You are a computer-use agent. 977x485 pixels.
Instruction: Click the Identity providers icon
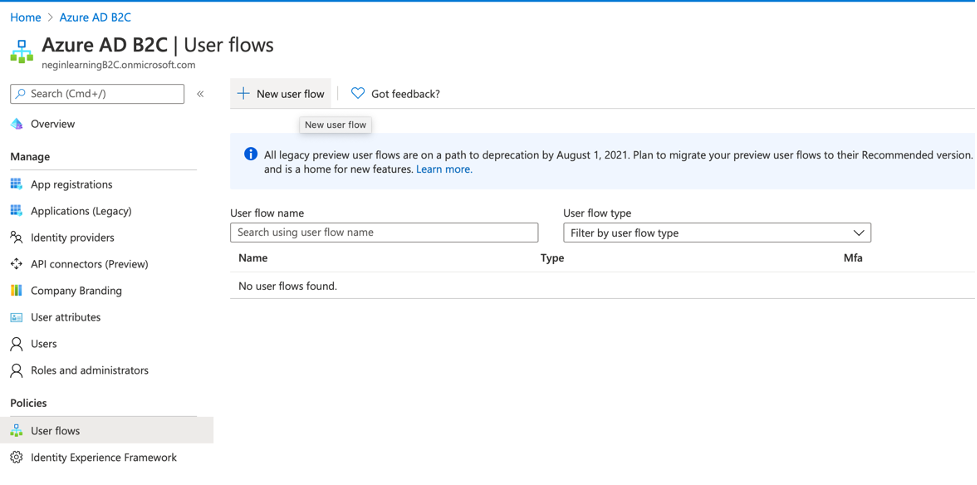pyautogui.click(x=16, y=238)
